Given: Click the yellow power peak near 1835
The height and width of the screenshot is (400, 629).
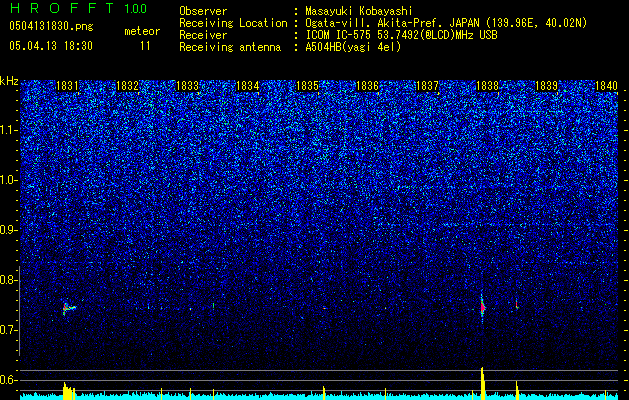Looking at the screenshot, I should point(324,393).
